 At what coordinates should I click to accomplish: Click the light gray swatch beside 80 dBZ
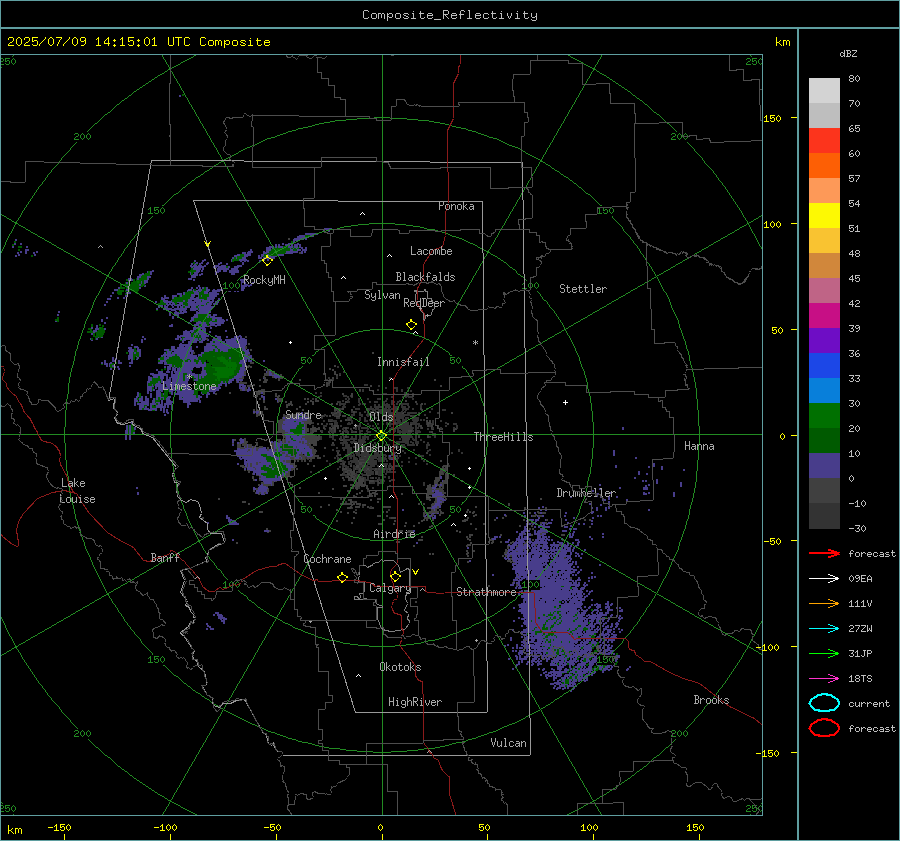(x=824, y=90)
